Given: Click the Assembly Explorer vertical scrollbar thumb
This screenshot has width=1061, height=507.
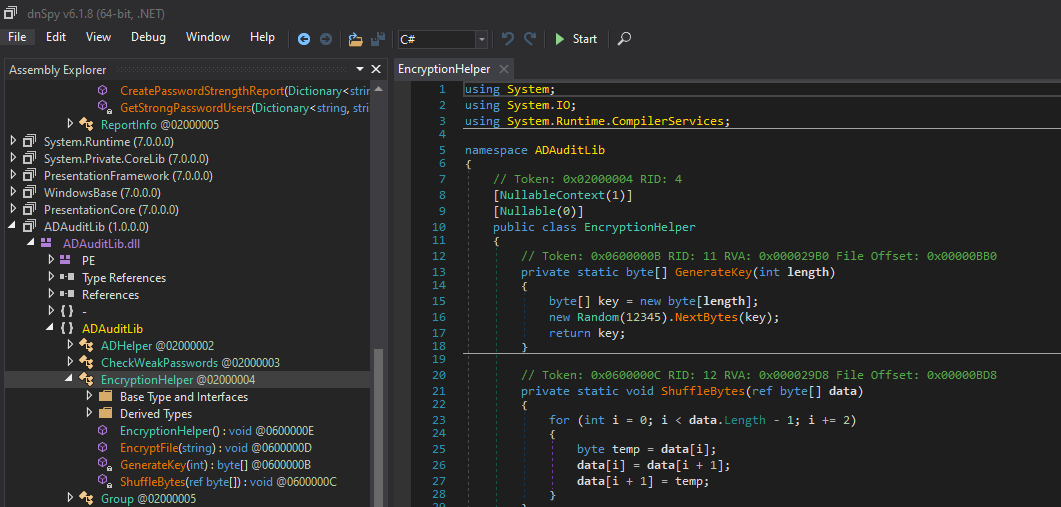Looking at the screenshot, I should point(378,427).
